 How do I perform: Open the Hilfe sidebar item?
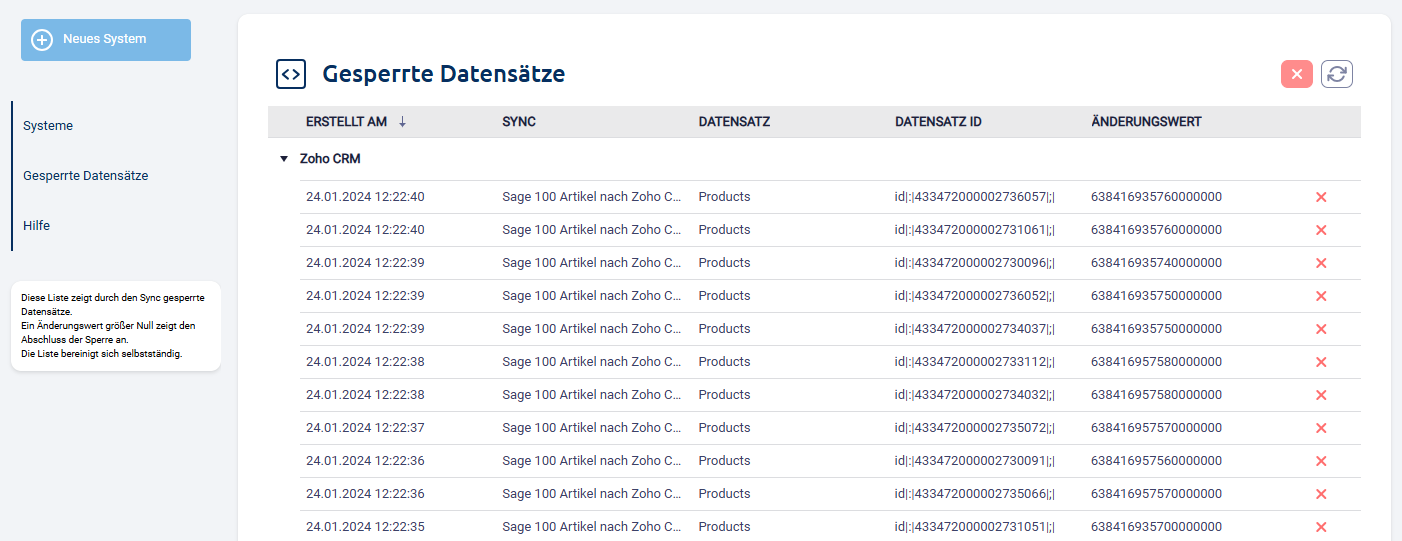(x=37, y=226)
